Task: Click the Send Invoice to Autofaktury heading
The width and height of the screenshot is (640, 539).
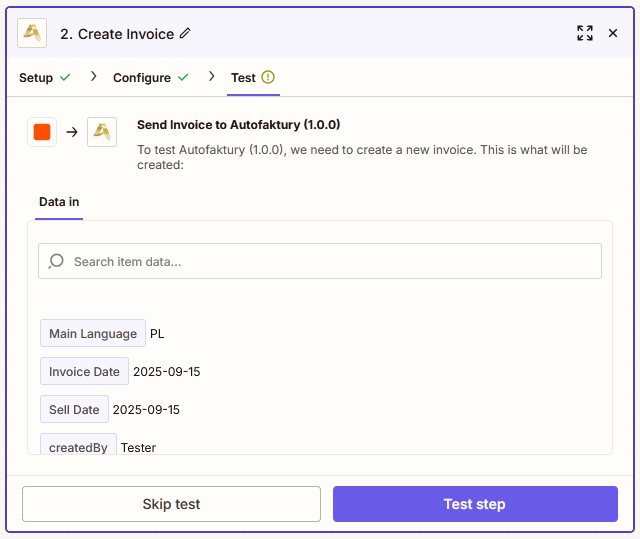Action: (x=238, y=125)
